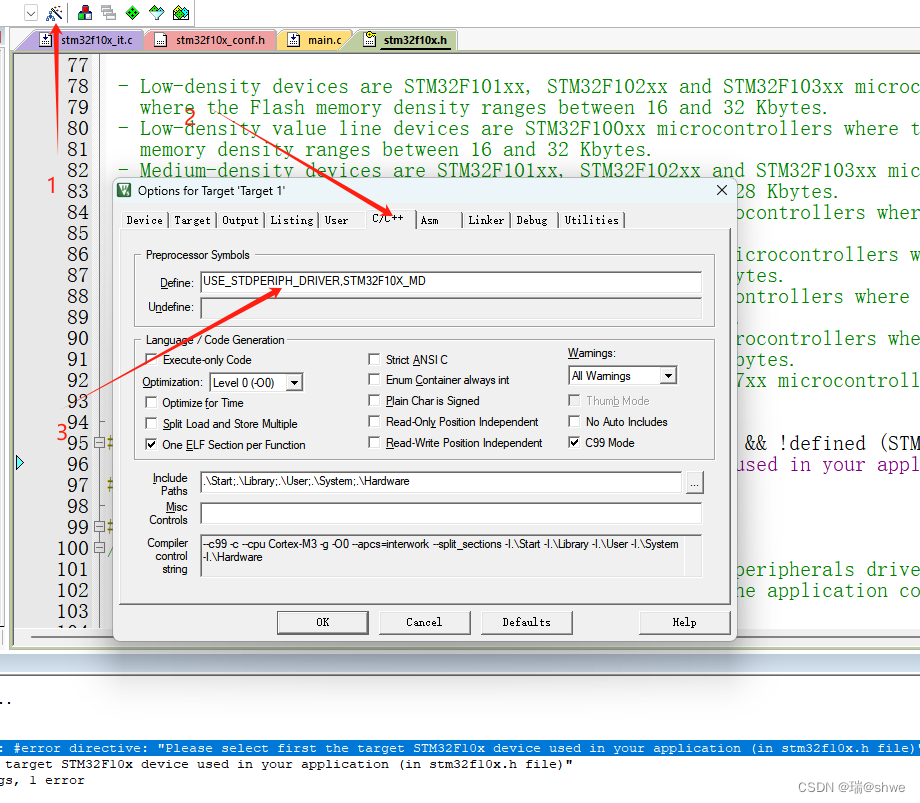Click the Include Paths browse button
The image size is (920, 803).
694,483
